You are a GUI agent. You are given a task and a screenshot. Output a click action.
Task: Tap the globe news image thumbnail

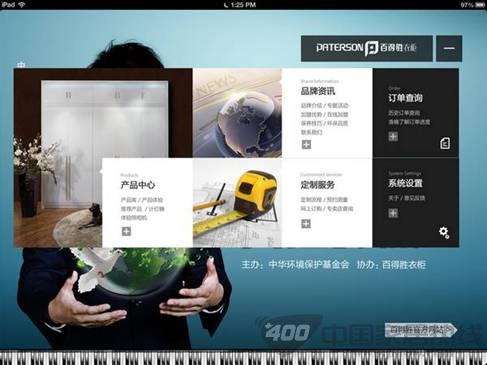[x=237, y=113]
